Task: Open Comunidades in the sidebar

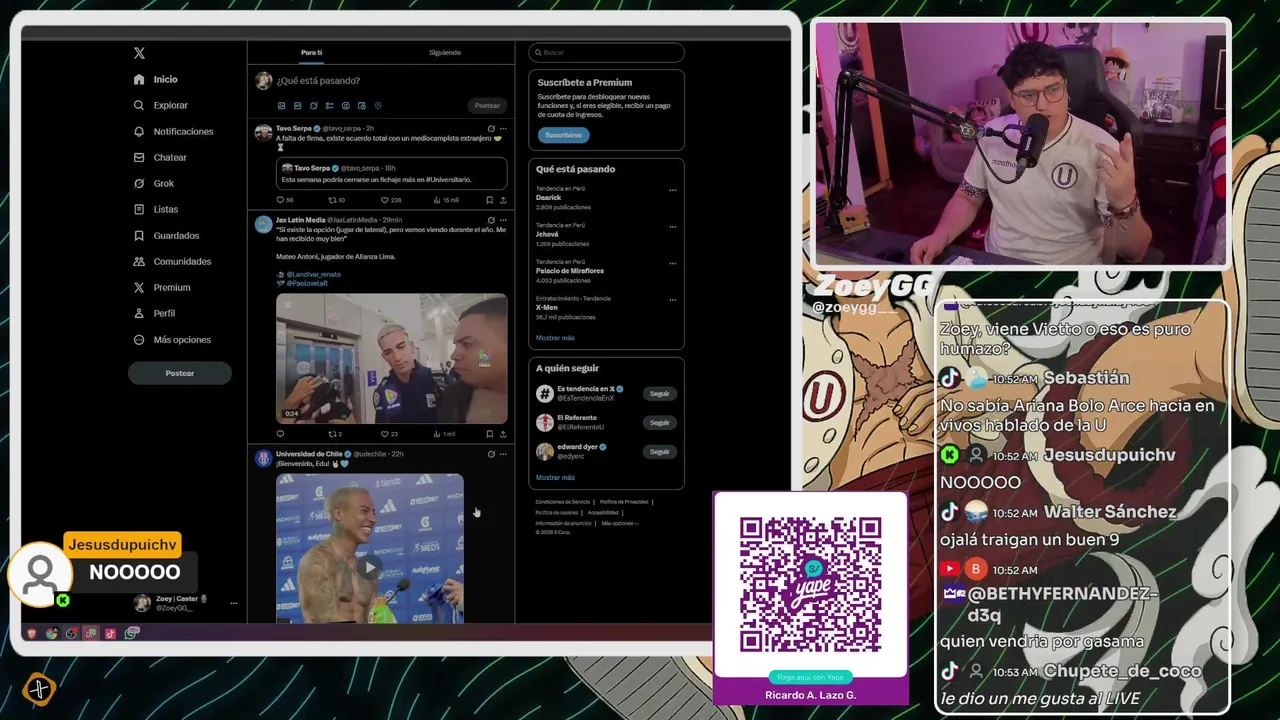Action: tap(172, 261)
